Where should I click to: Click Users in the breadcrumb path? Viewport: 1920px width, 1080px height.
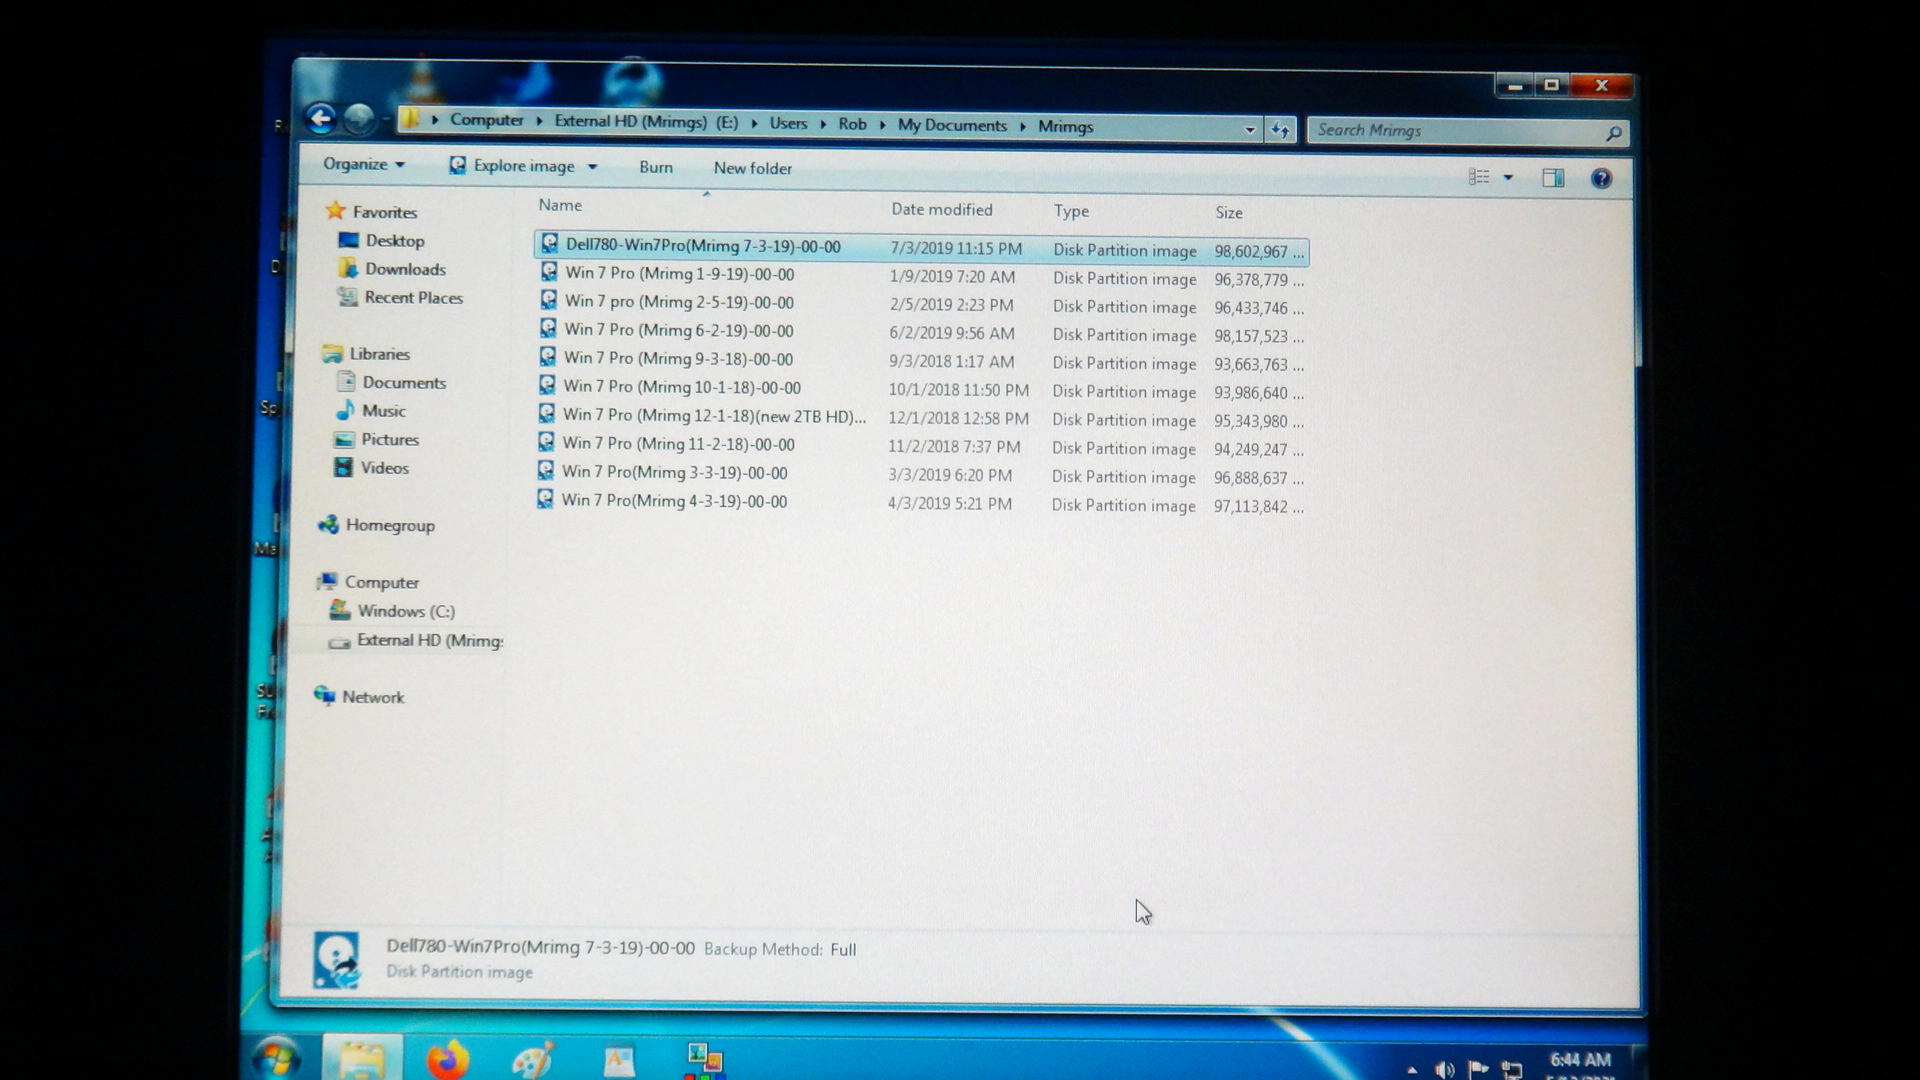tap(788, 123)
